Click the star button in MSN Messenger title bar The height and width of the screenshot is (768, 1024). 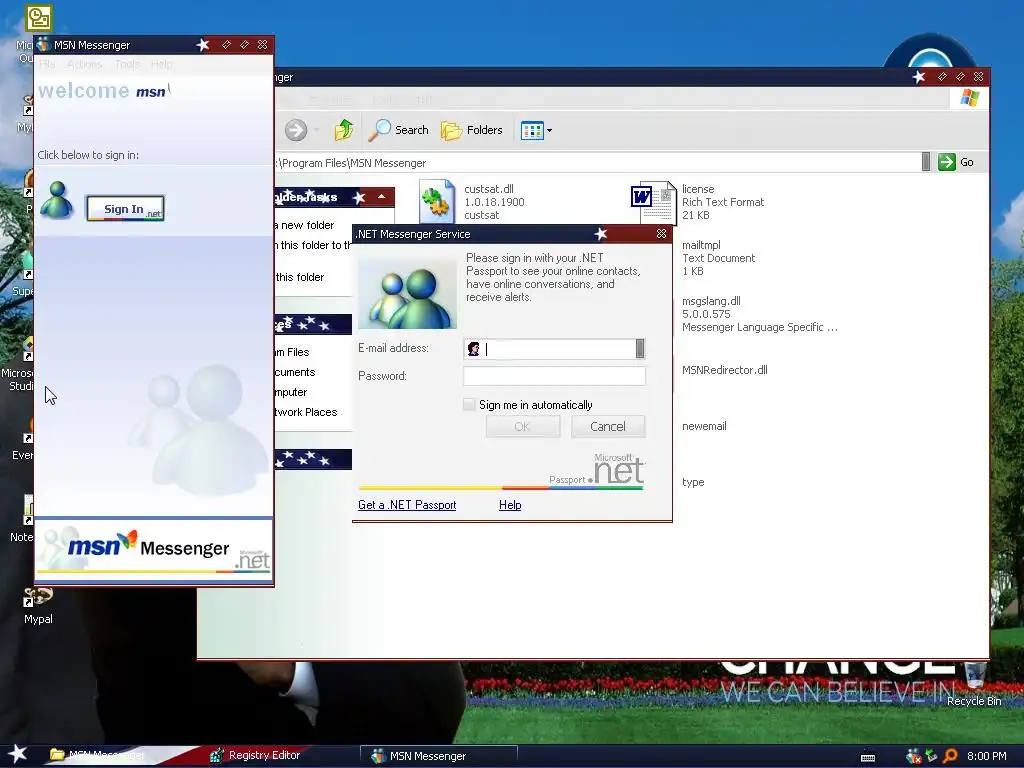coord(203,44)
